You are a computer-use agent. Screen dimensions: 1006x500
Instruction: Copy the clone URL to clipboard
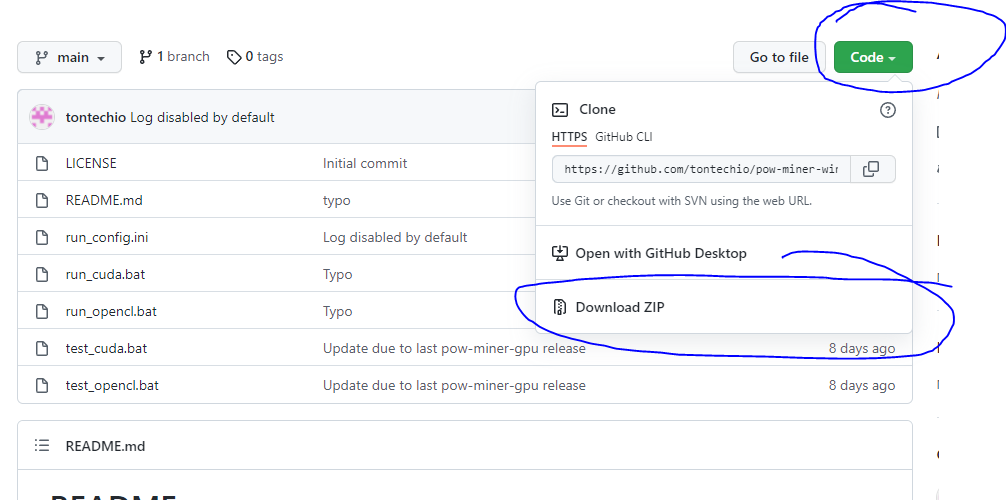pos(871,169)
